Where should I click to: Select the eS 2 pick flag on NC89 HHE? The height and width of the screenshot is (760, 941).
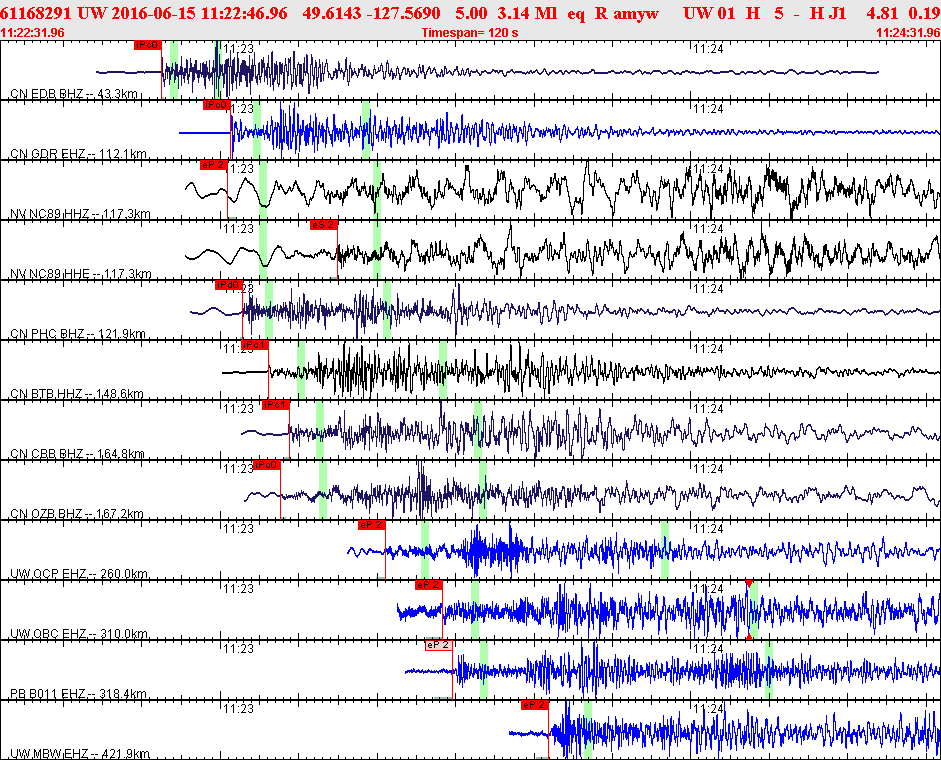click(323, 225)
